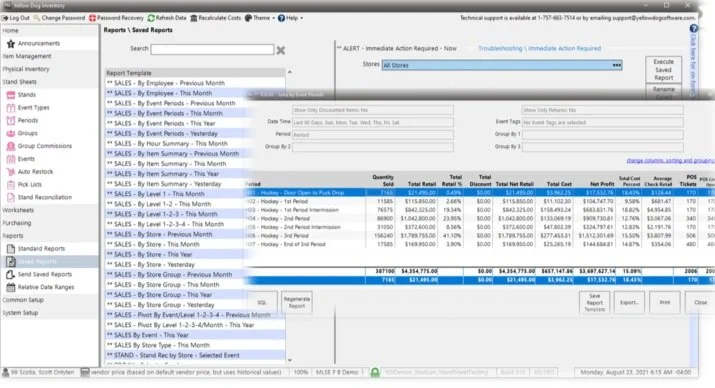Click the Execute Saved Report button
The image size is (715, 388).
[x=663, y=69]
